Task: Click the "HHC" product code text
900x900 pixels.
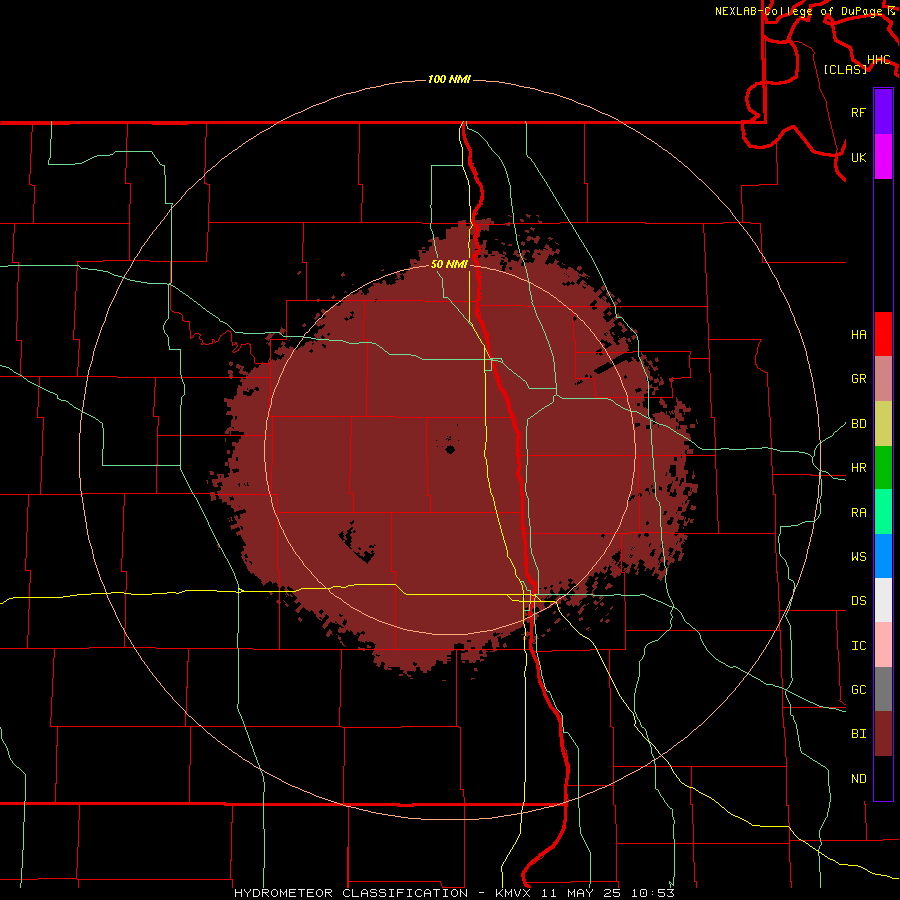Action: tap(878, 59)
